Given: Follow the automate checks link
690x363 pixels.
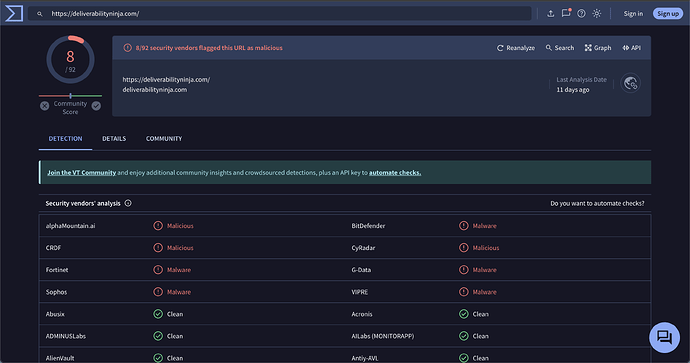Looking at the screenshot, I should [x=395, y=172].
